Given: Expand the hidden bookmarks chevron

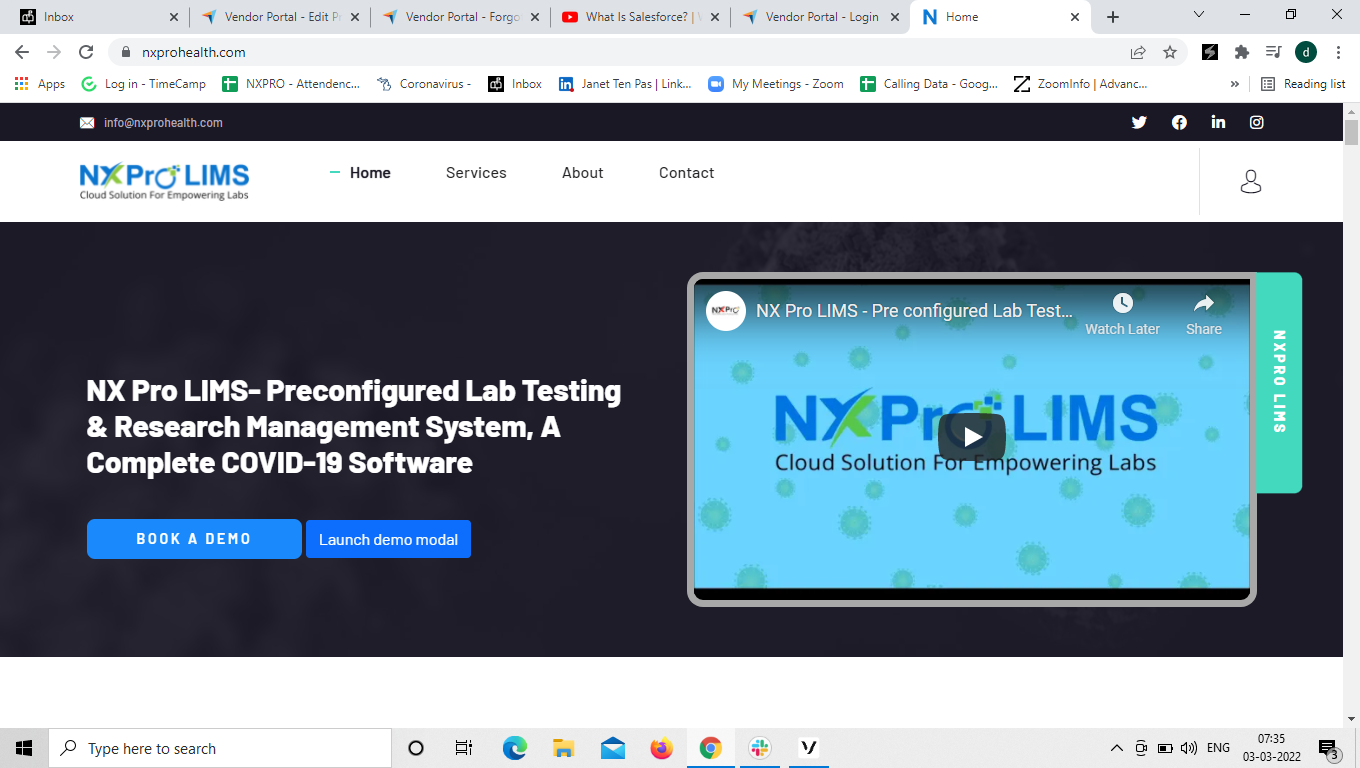Looking at the screenshot, I should [1236, 83].
